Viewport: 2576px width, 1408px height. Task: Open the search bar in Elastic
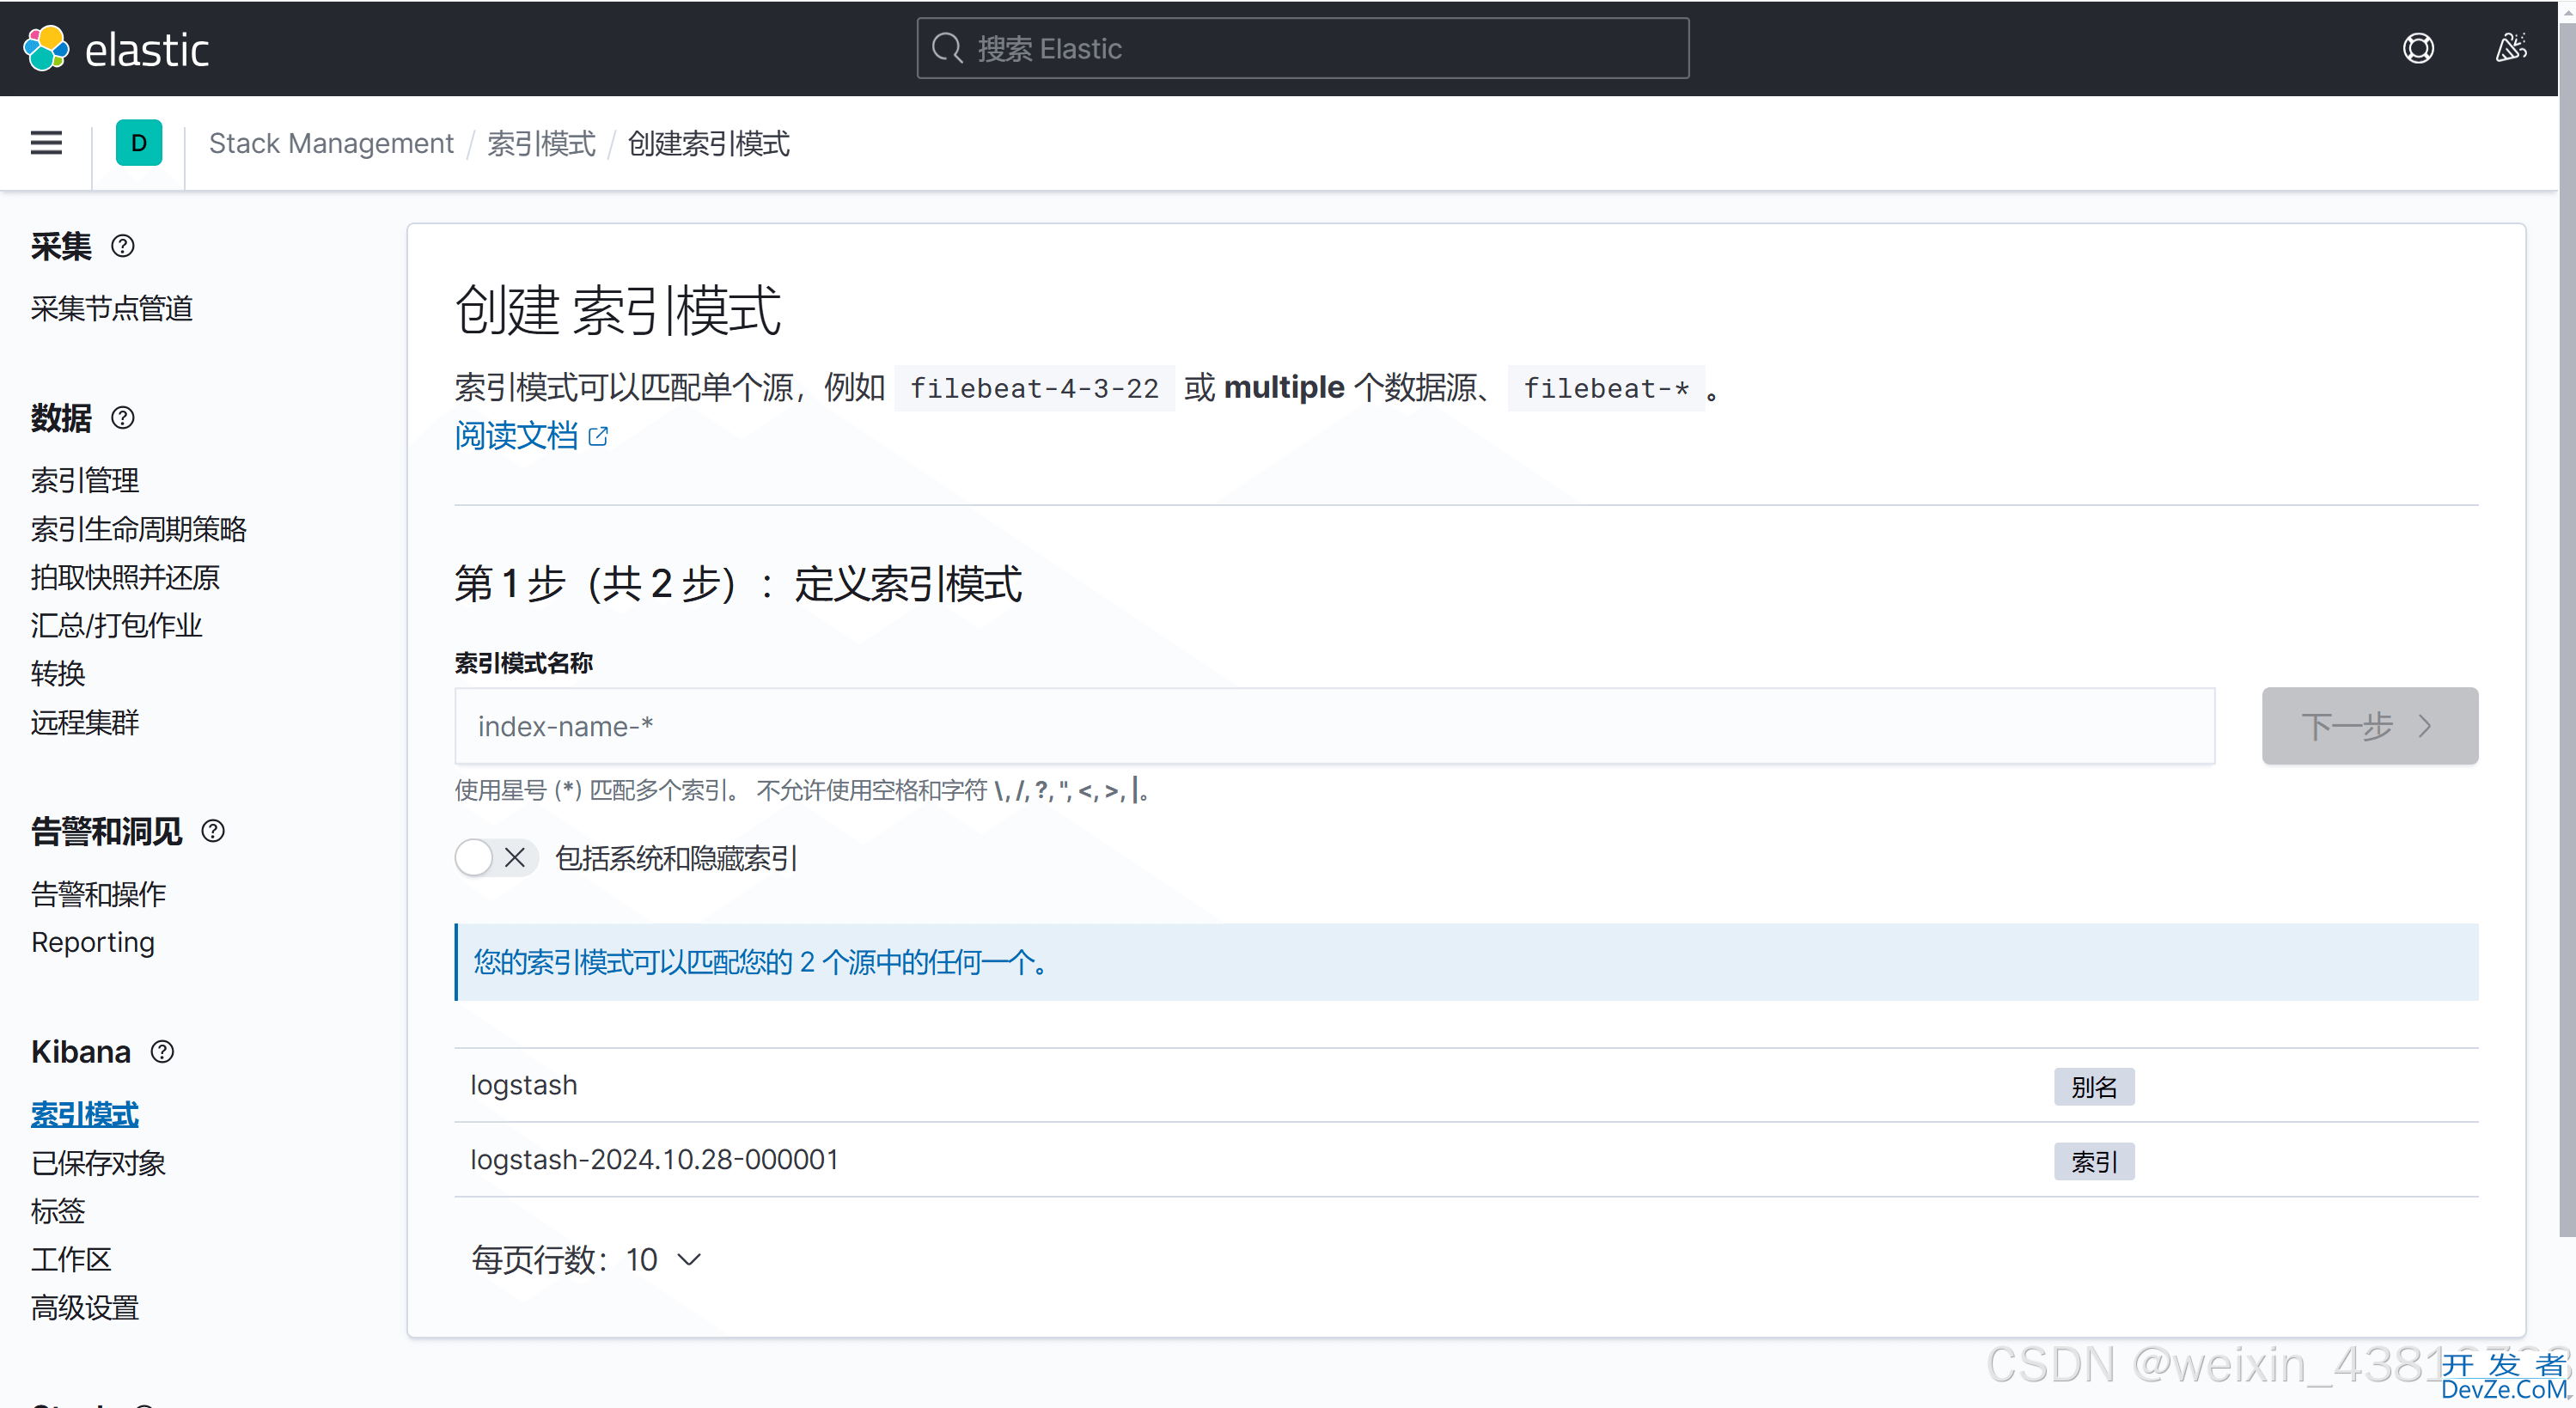tap(1302, 46)
